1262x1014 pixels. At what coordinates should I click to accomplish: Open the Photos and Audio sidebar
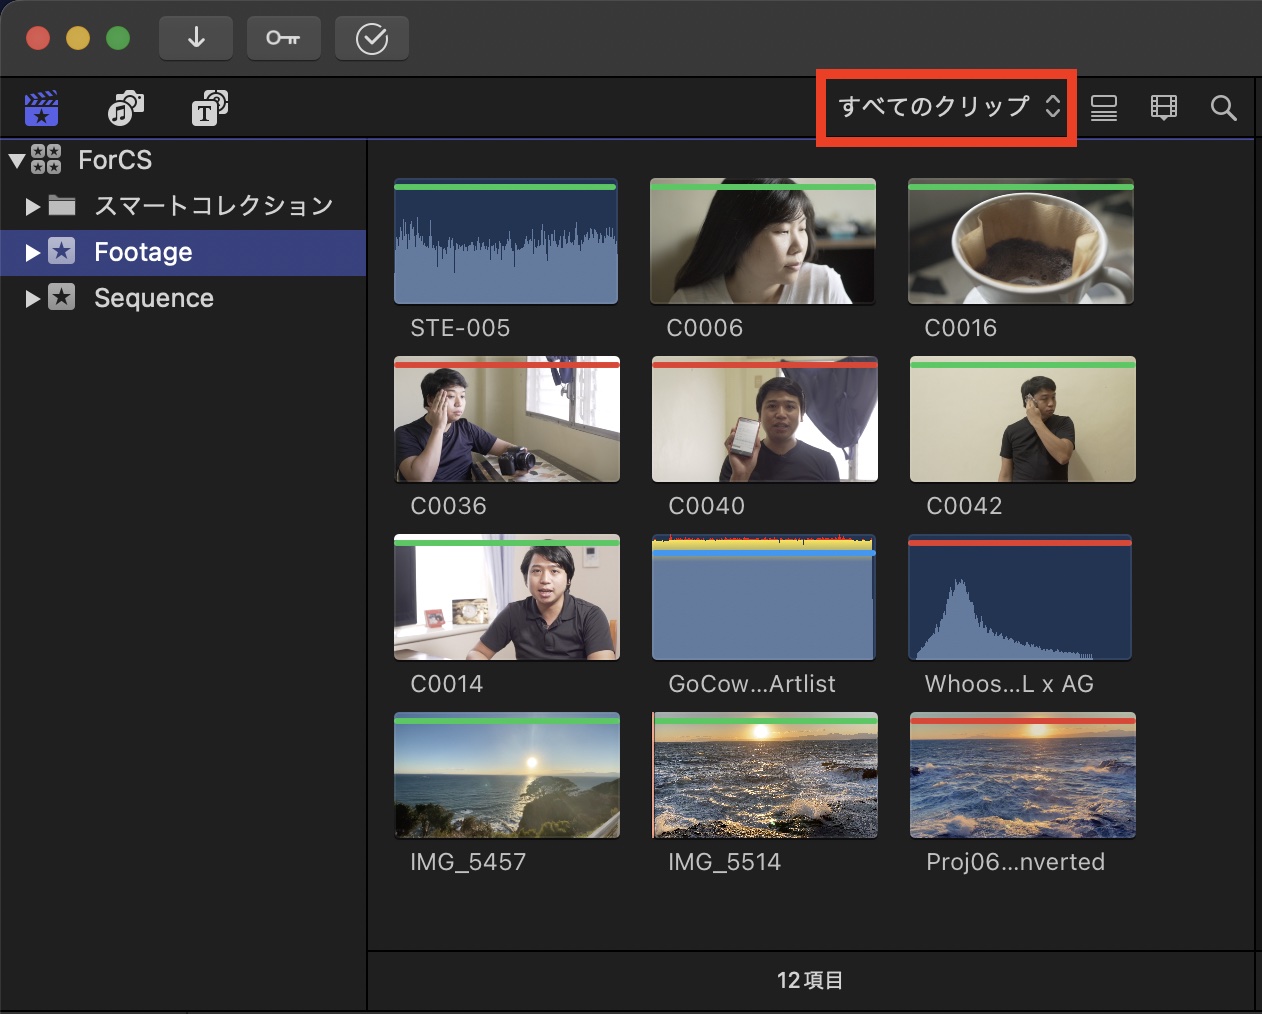pyautogui.click(x=126, y=108)
